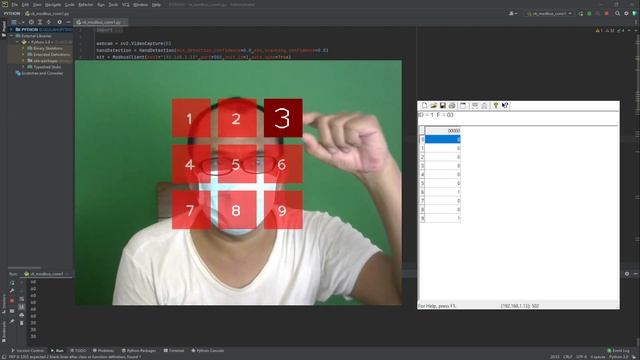Click the lightbulb About icon in Modbus toolbar
The height and width of the screenshot is (360, 640).
click(x=496, y=106)
